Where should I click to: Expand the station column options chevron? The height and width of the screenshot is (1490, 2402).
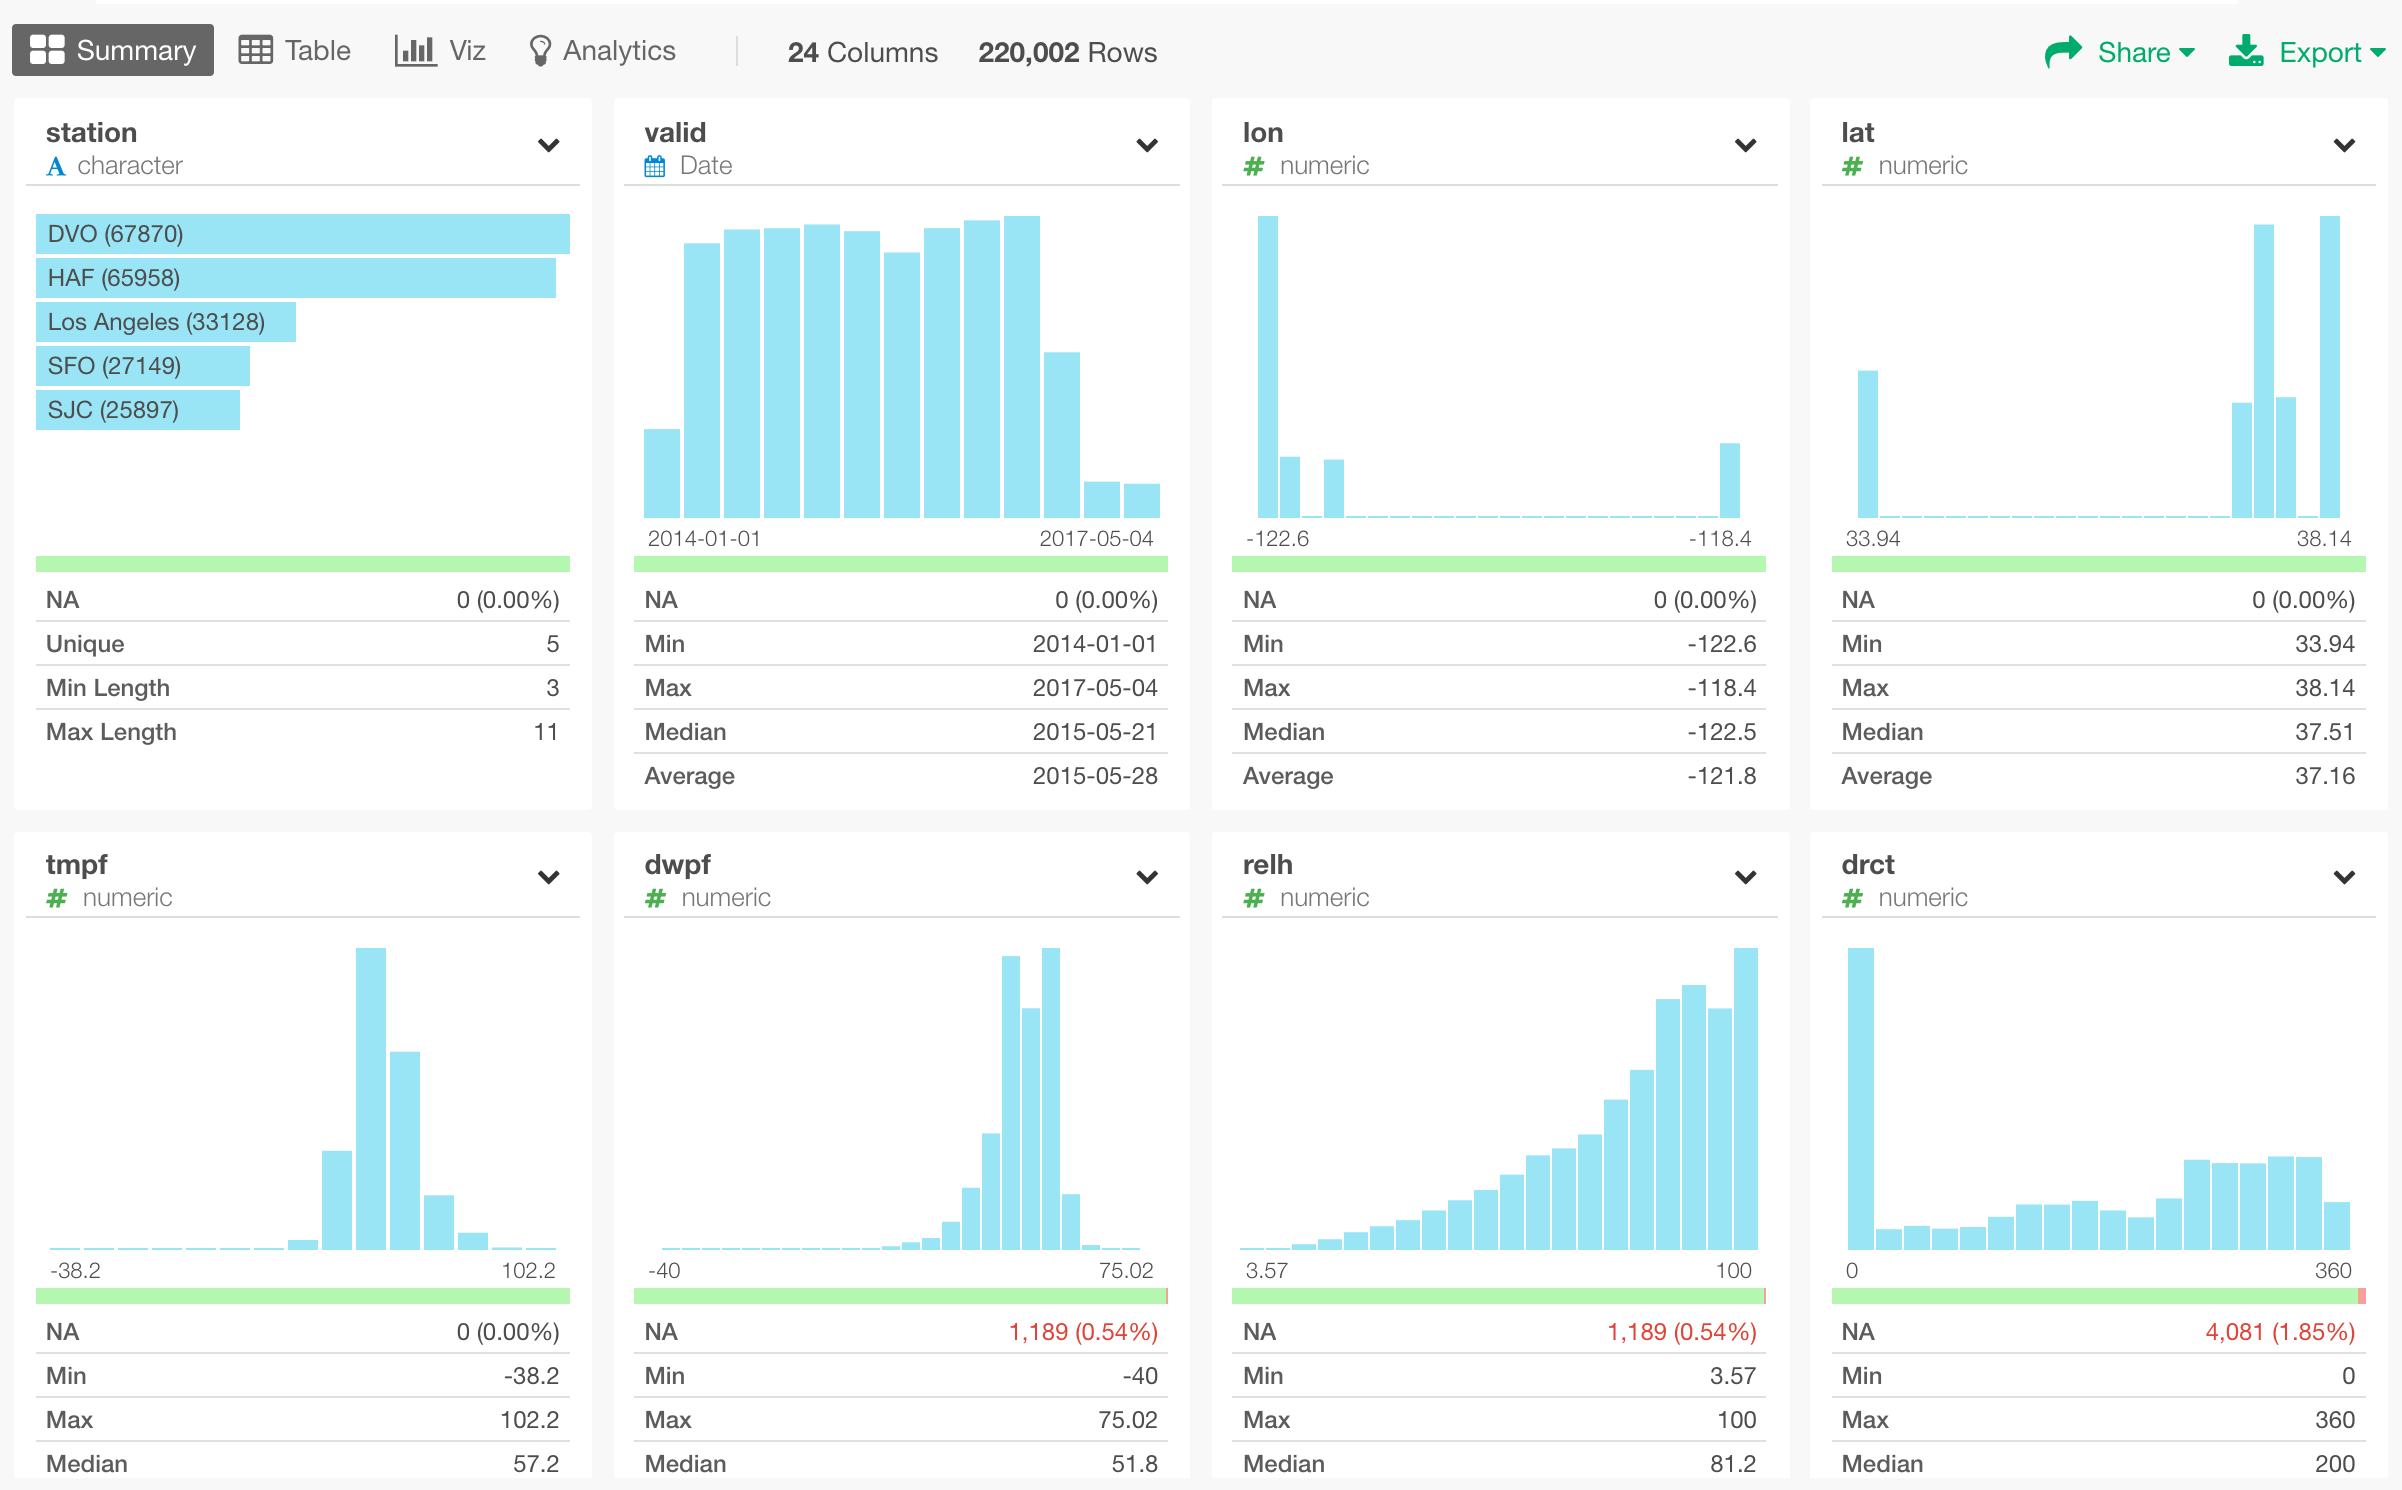click(548, 145)
